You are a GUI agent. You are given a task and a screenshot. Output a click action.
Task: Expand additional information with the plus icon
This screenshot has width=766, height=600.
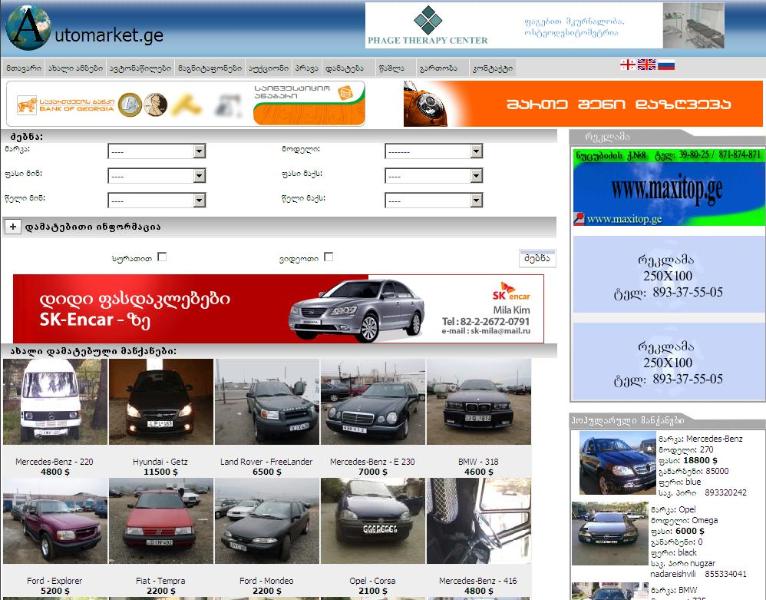(13, 227)
